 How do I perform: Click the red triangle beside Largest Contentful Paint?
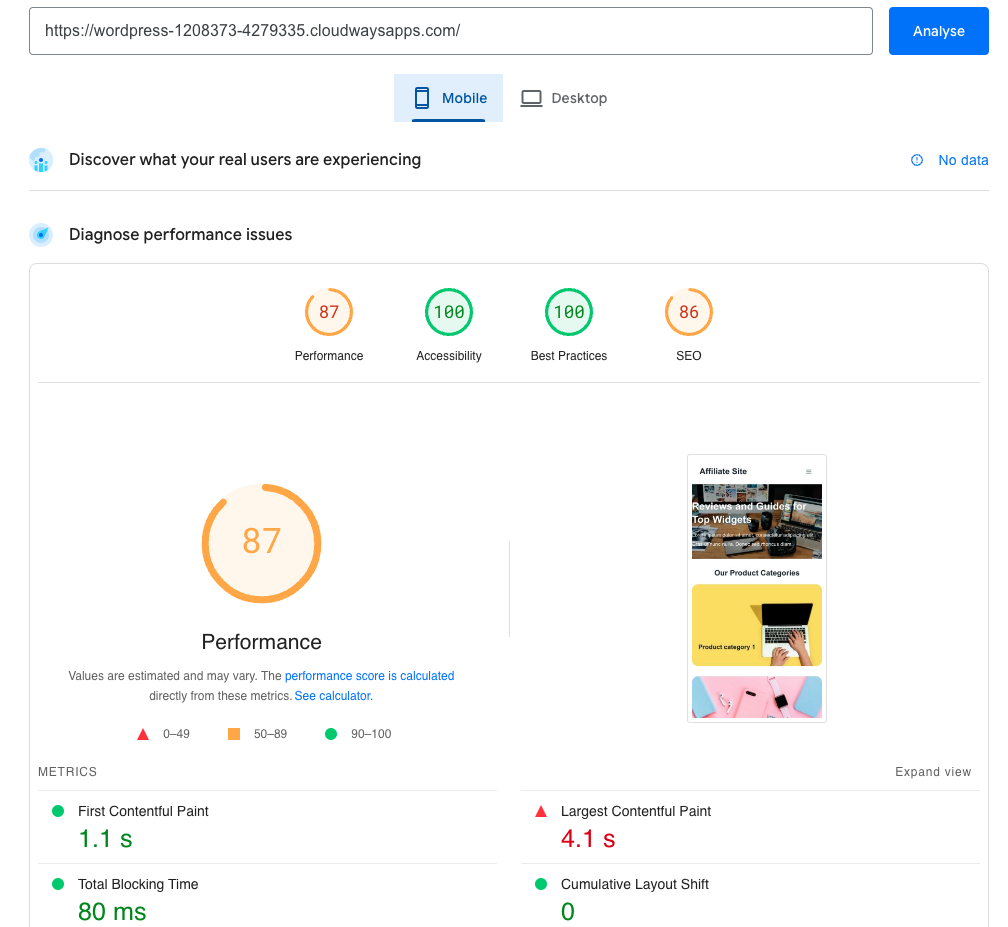click(541, 811)
